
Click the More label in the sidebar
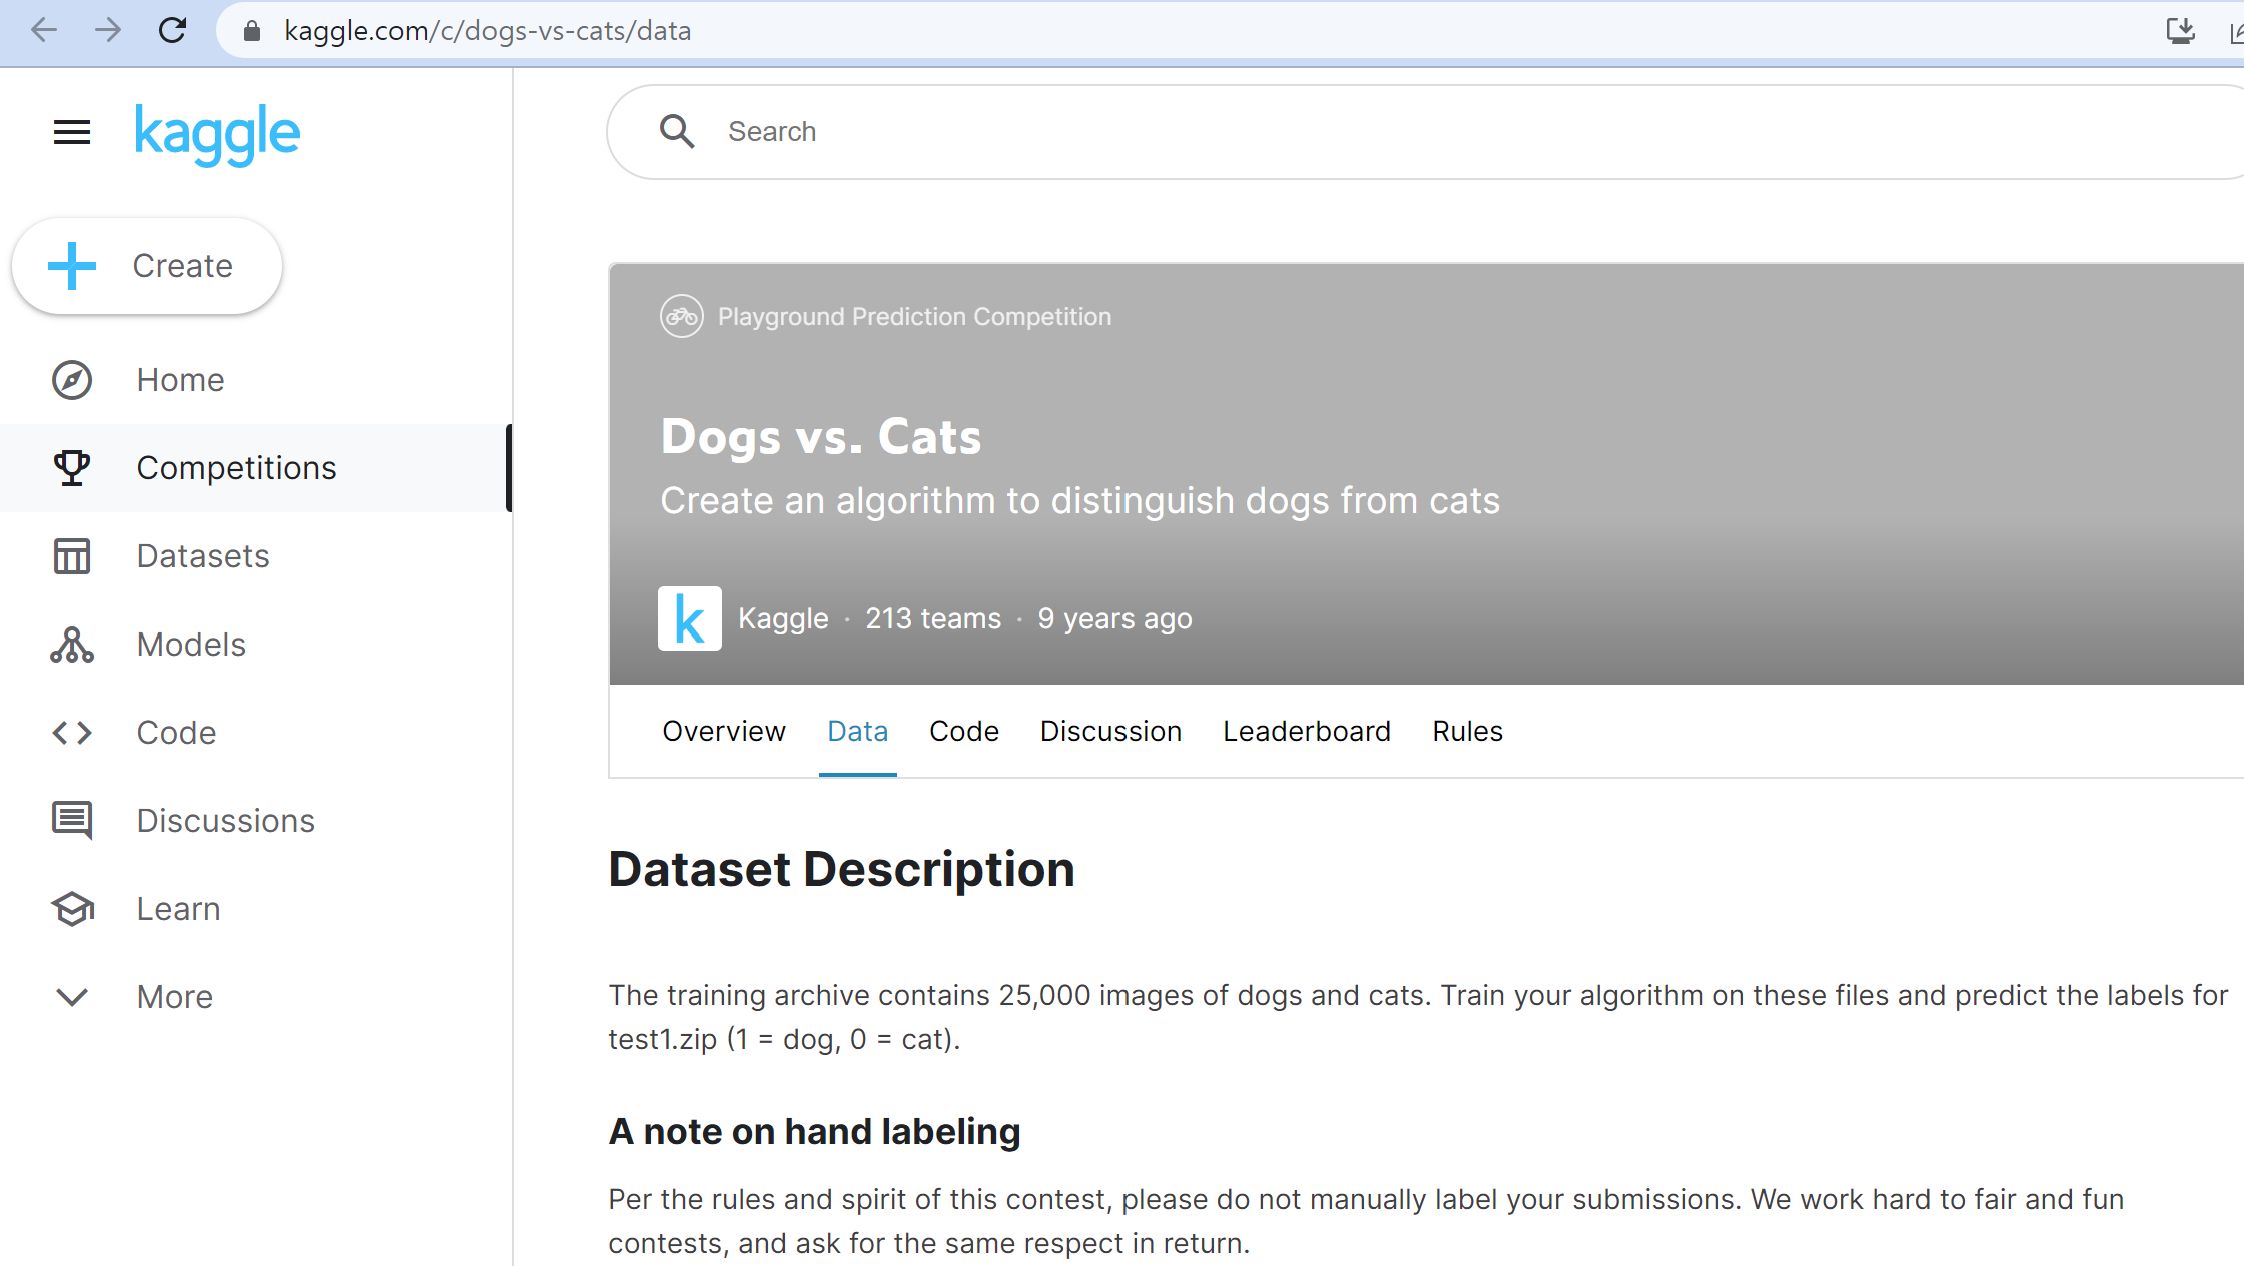pyautogui.click(x=175, y=997)
